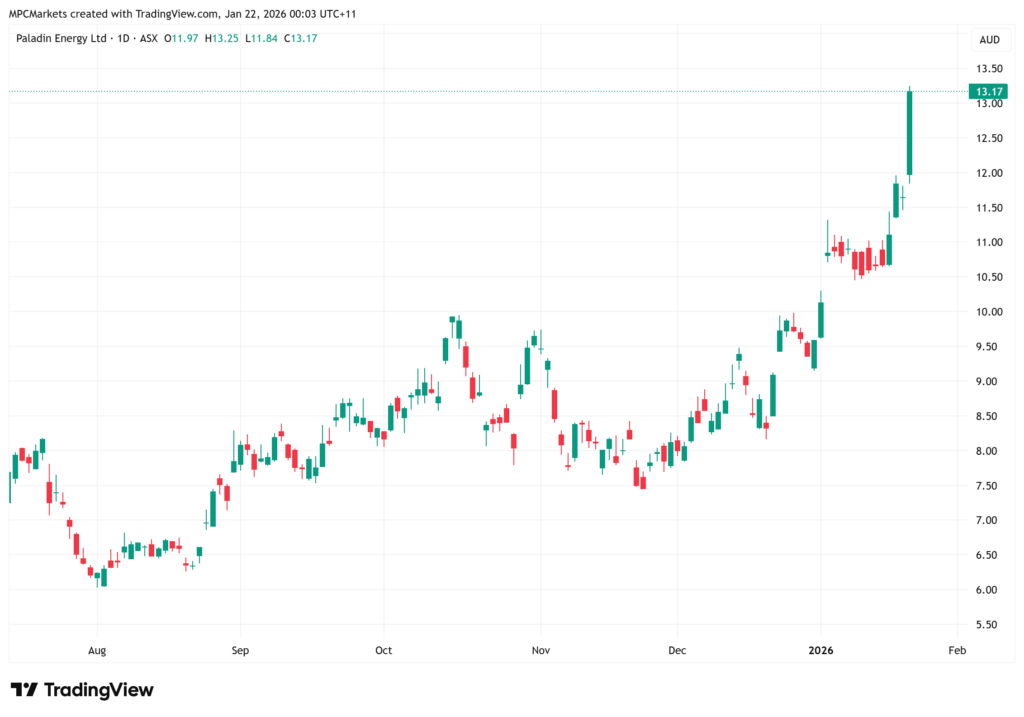Click the Oct label on time axis

coord(383,650)
